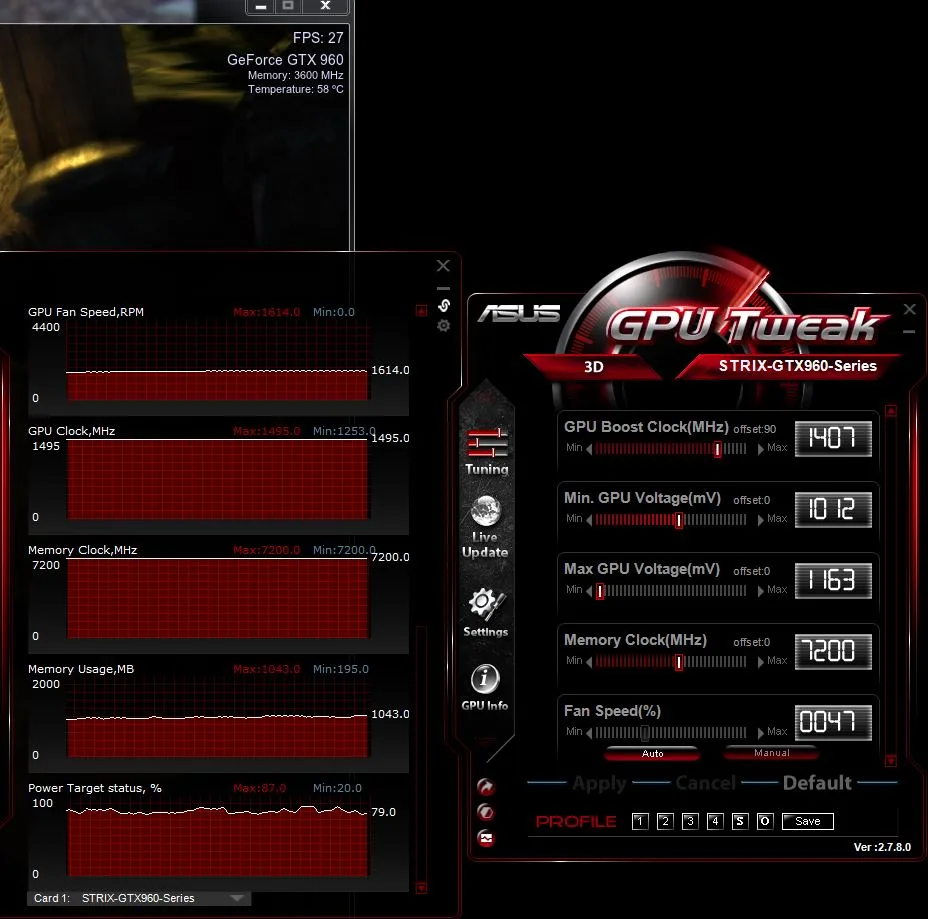Click the up arrow above GPU Tweak's tuning sliders

point(891,410)
